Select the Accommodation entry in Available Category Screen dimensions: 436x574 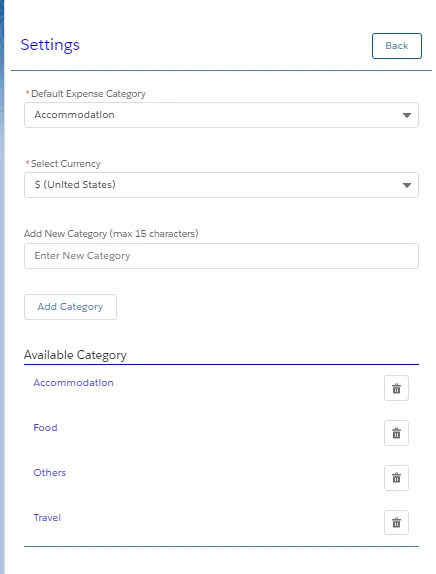[73, 383]
